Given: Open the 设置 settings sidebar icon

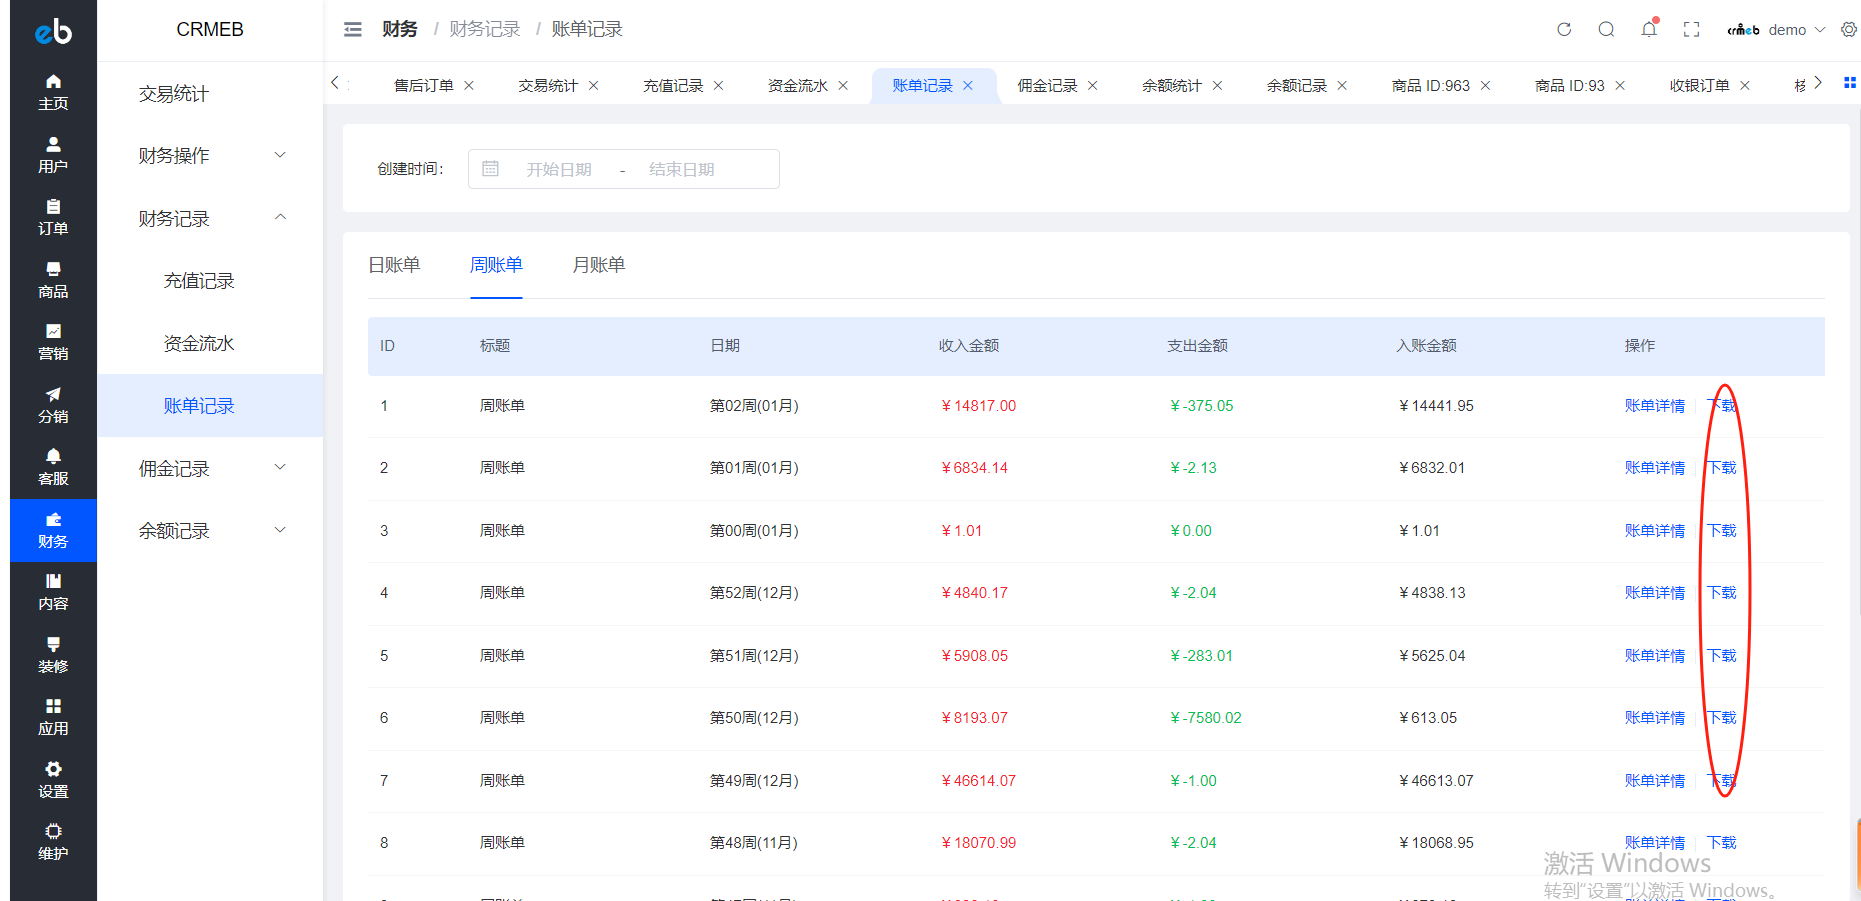Looking at the screenshot, I should click(53, 780).
